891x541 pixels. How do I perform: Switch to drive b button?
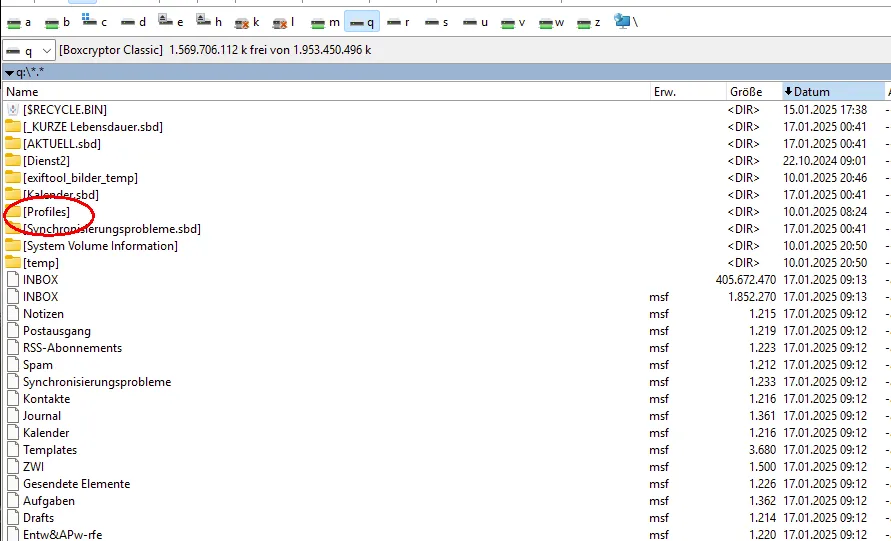click(x=57, y=22)
